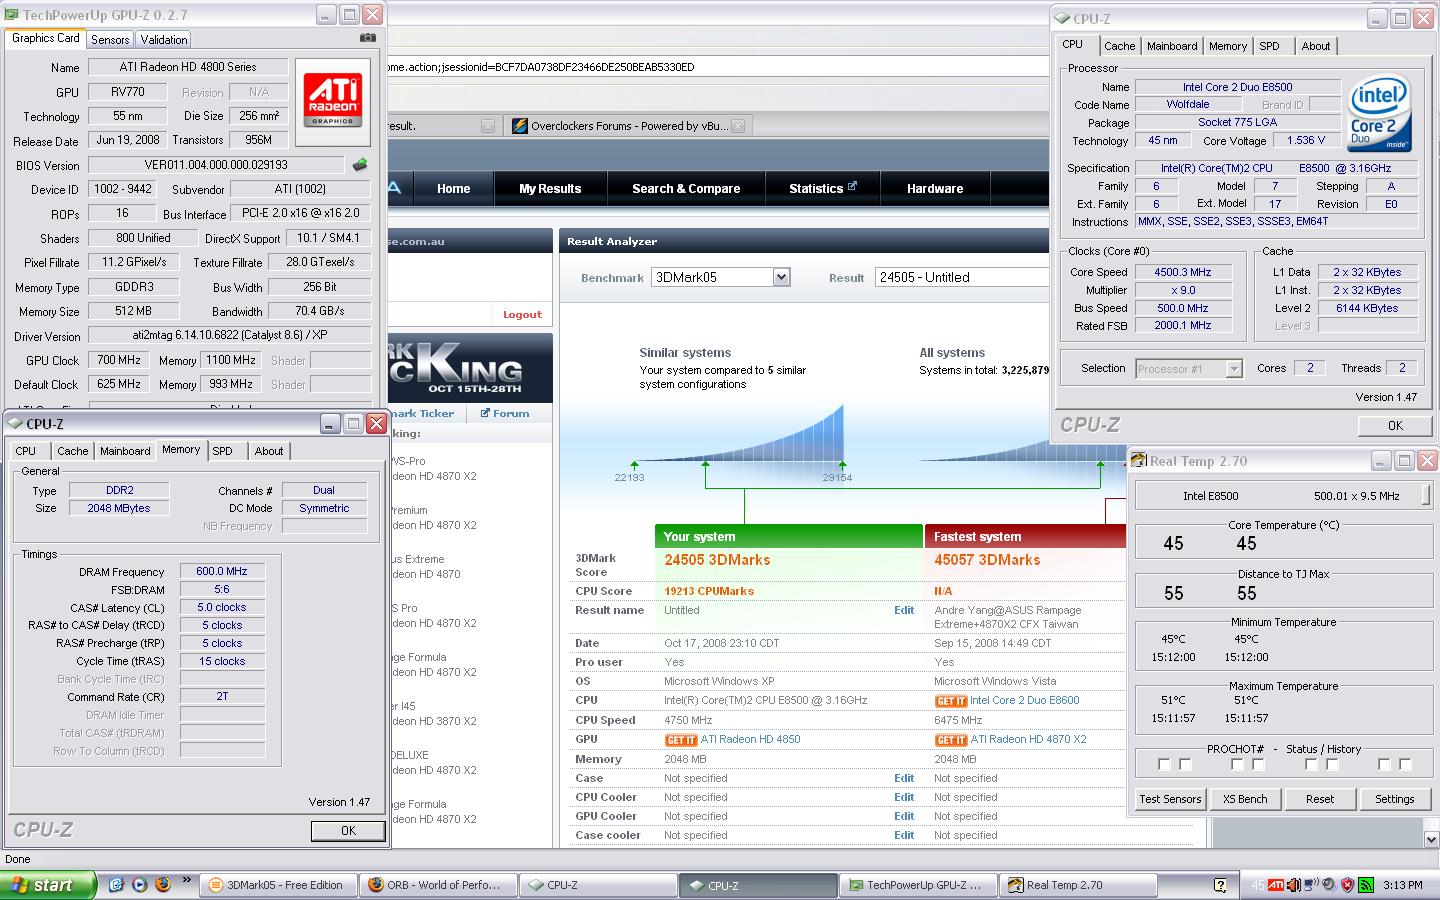Open the Selection Processor #1 dropdown in CPU-Z
This screenshot has height=900, width=1440.
[1233, 369]
